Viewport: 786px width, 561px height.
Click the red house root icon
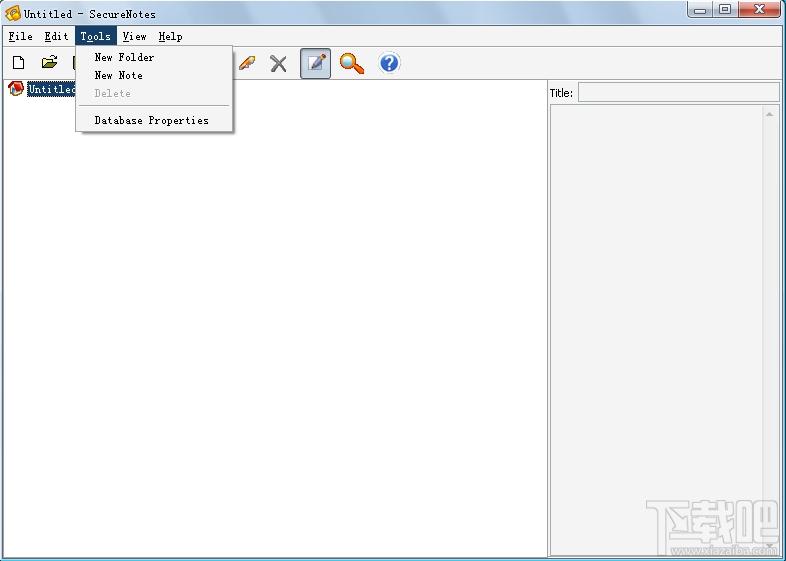click(16, 89)
